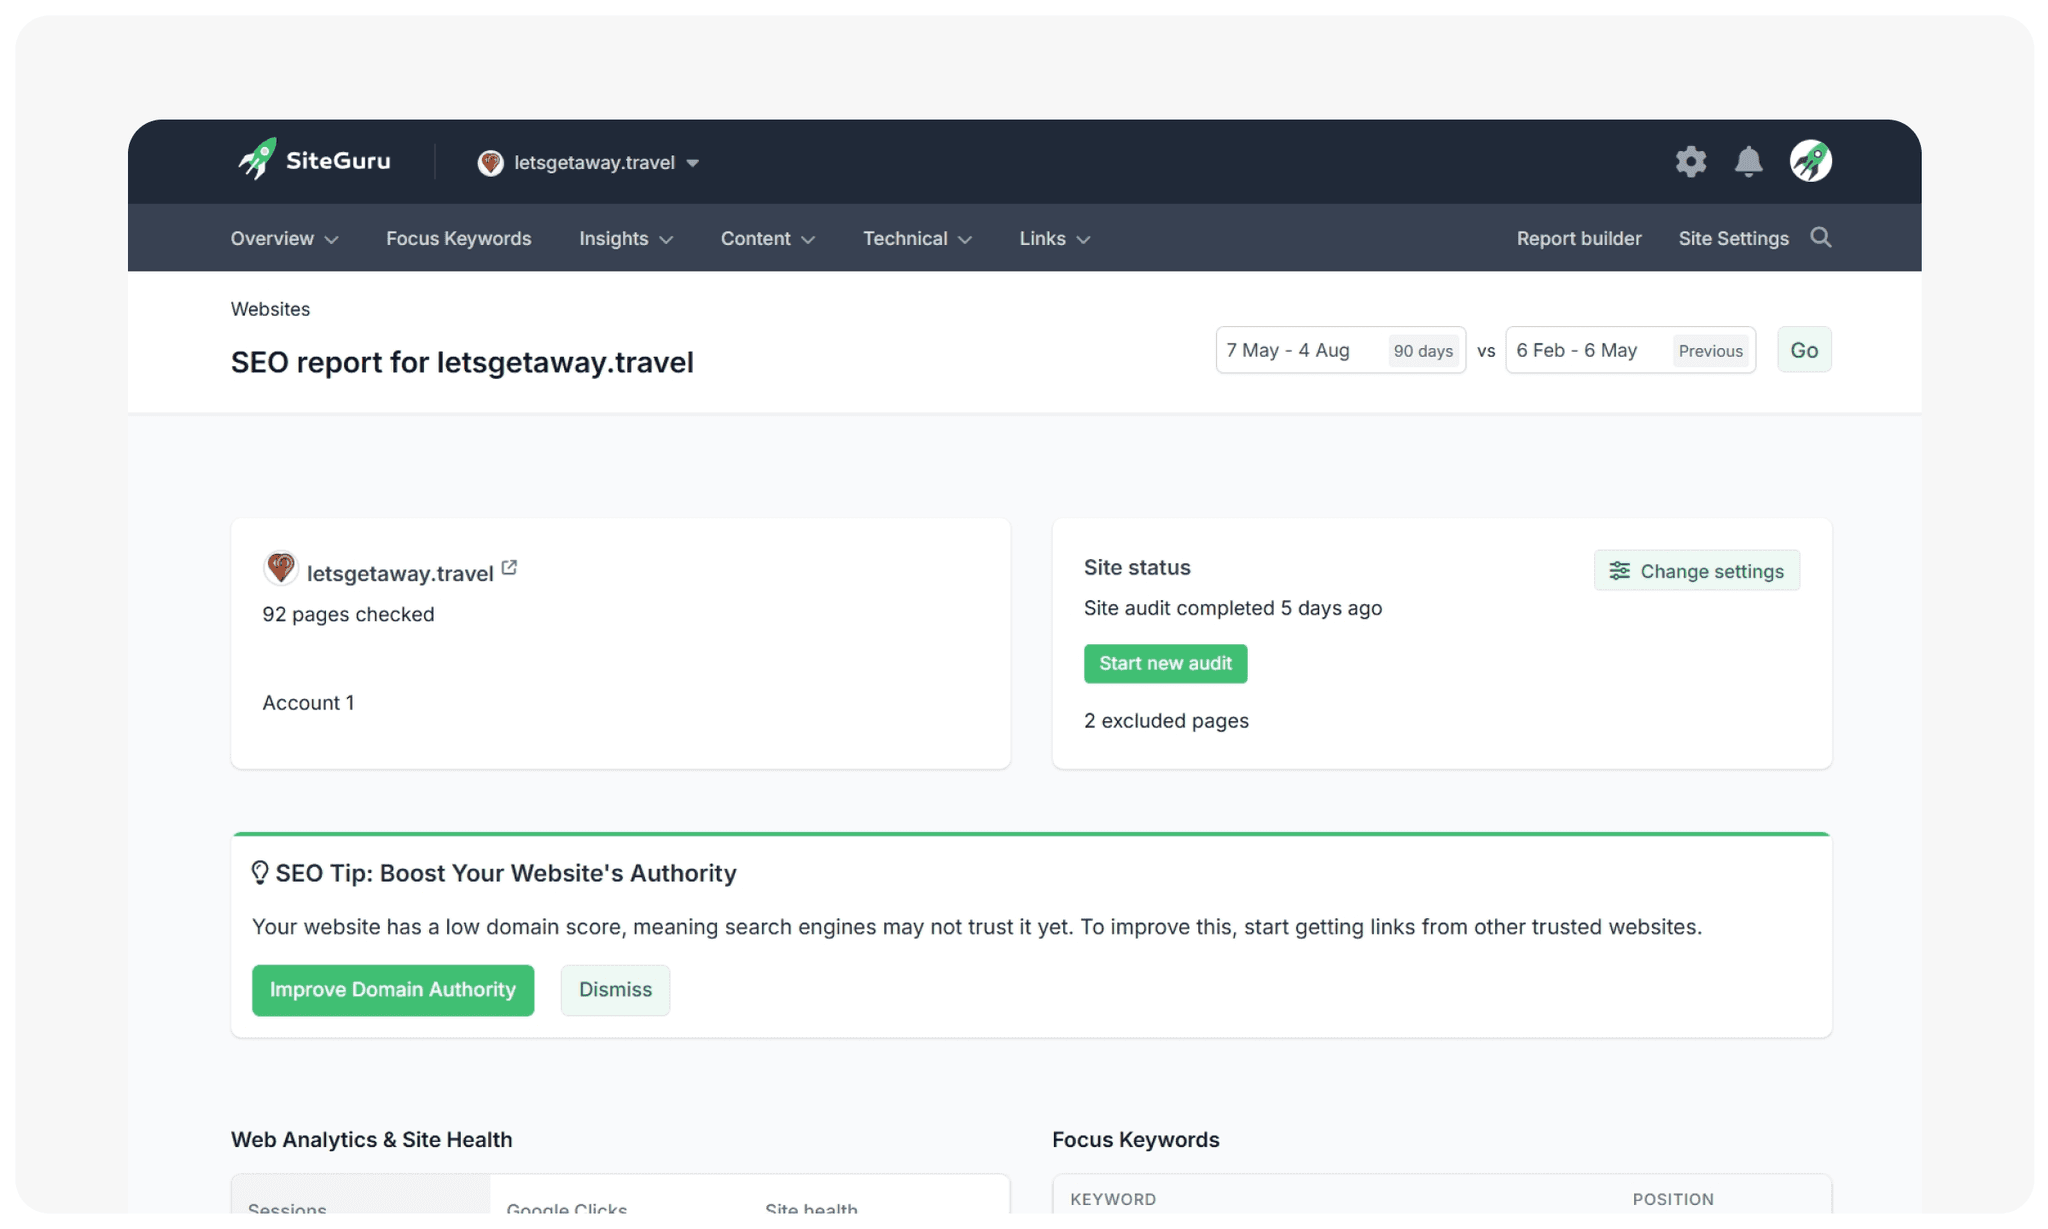Open the notifications bell

coord(1748,161)
